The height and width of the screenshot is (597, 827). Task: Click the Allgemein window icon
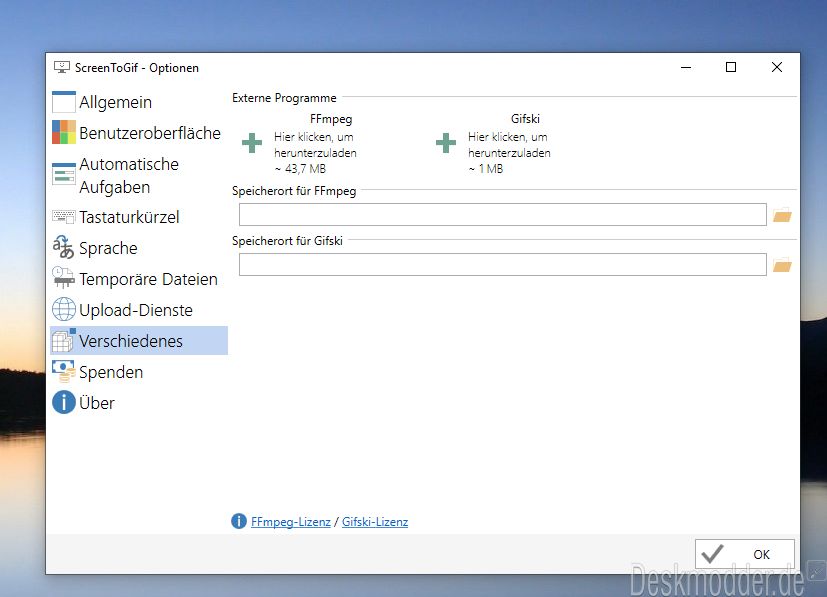[x=64, y=102]
